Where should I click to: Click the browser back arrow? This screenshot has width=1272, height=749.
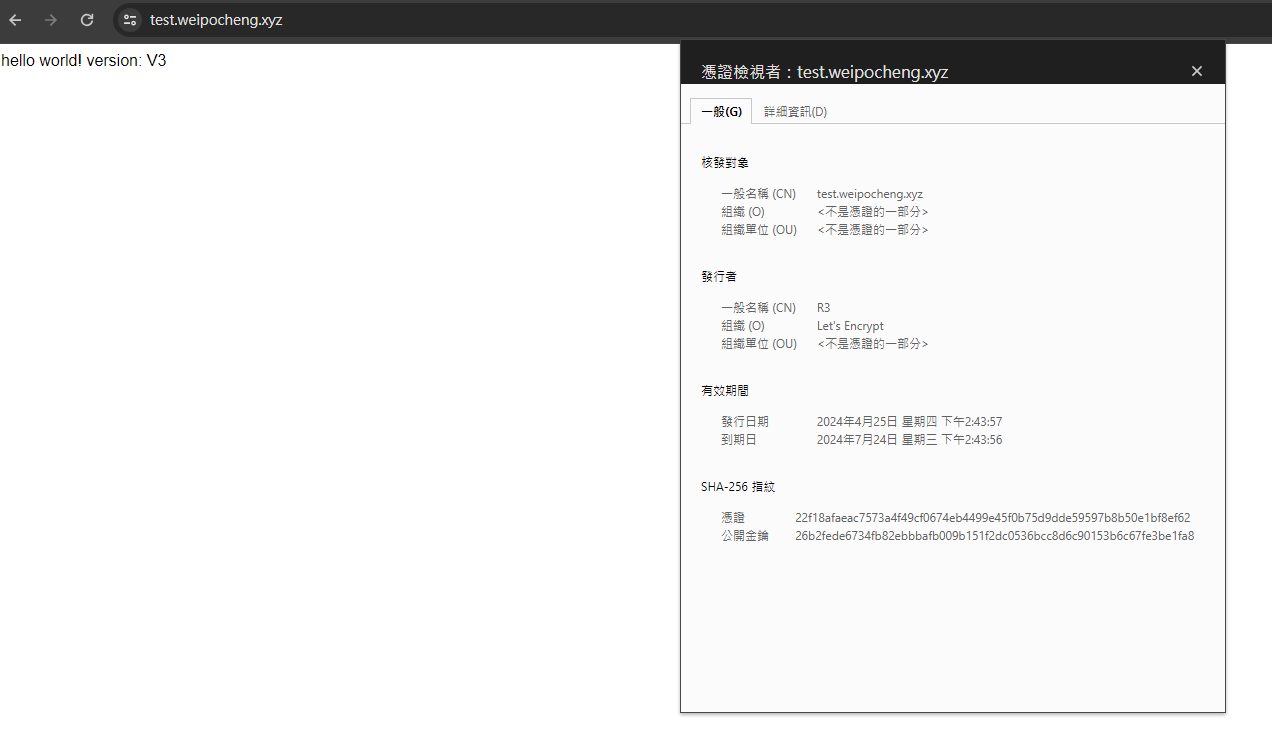(16, 20)
